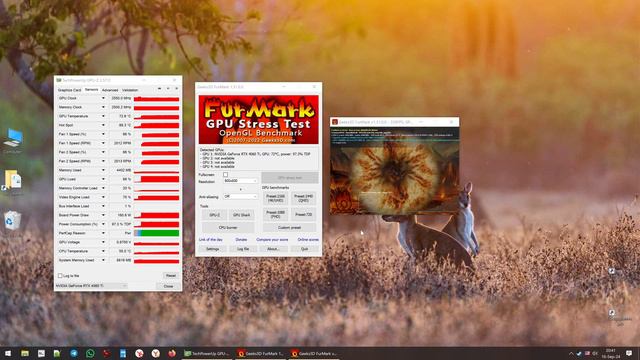Show hidden system tray icons
Viewport: 640px width, 360px height.
click(571, 353)
